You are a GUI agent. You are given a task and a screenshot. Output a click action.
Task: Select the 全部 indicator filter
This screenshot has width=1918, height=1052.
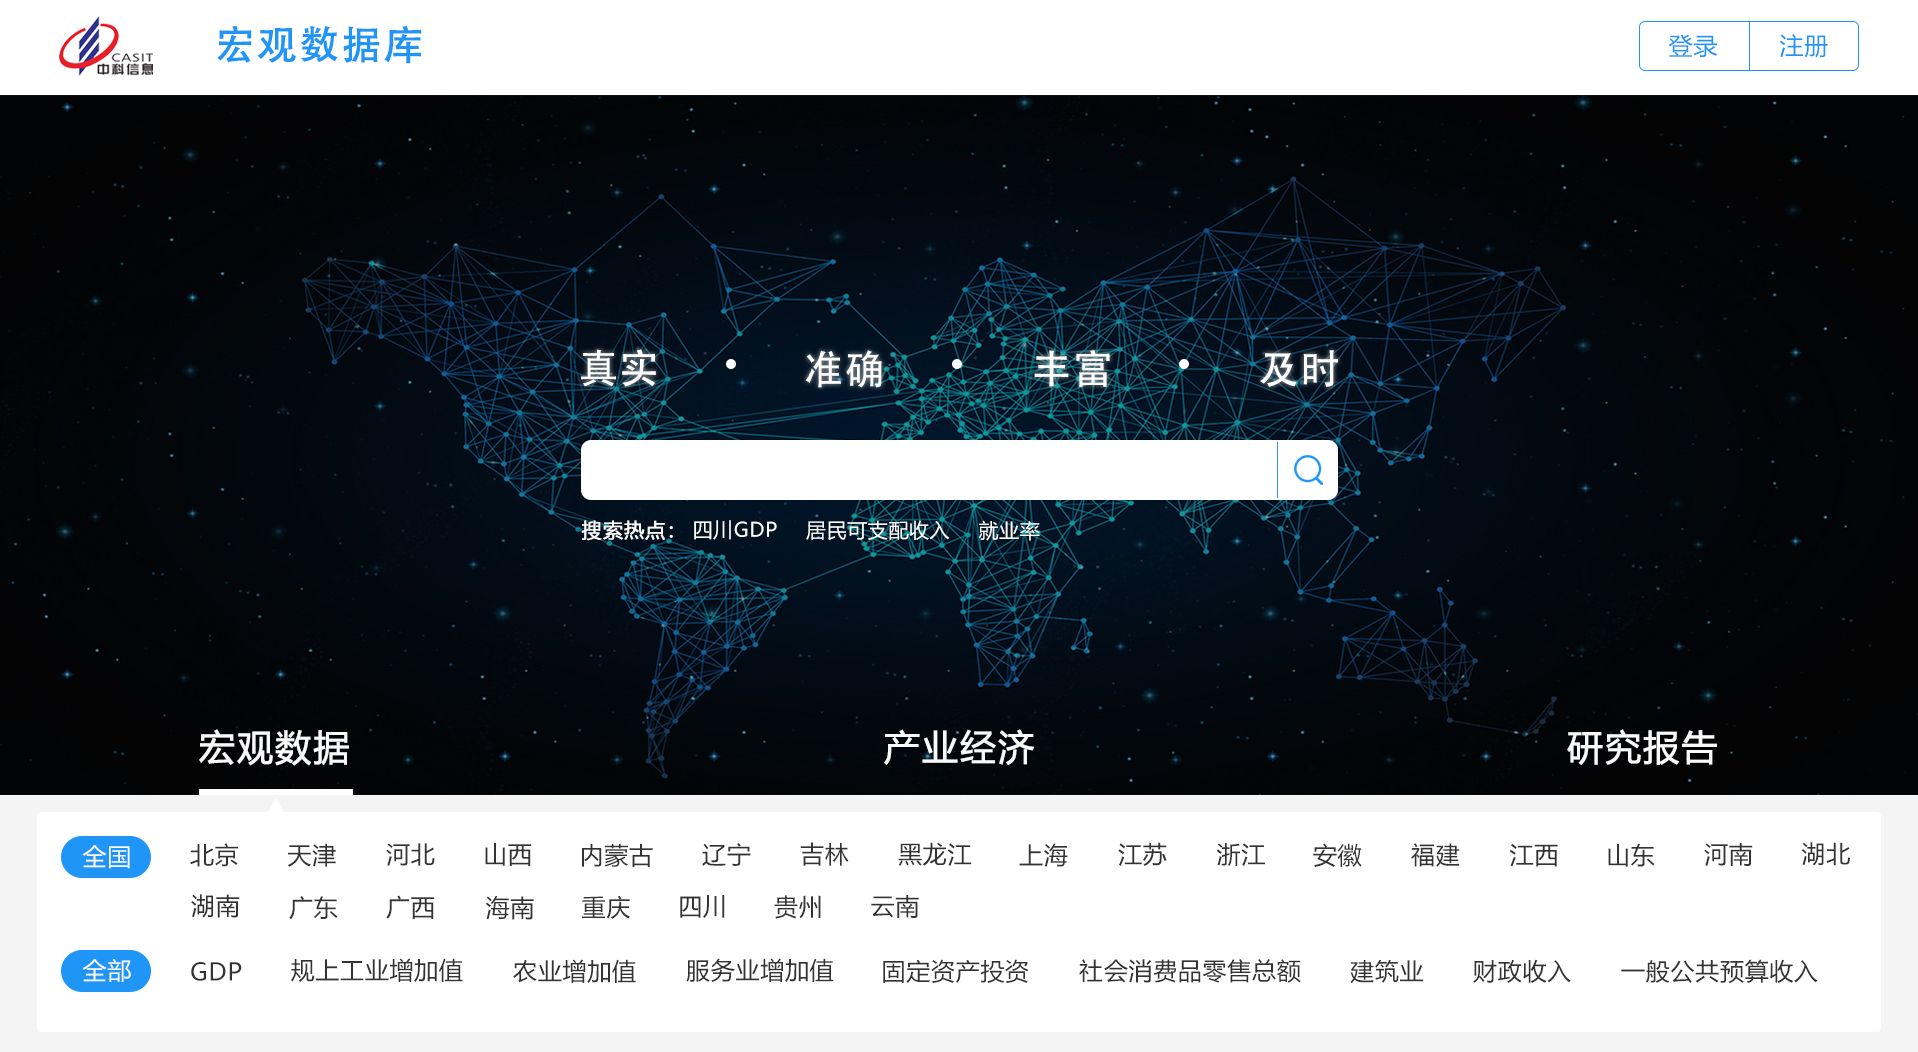(106, 971)
